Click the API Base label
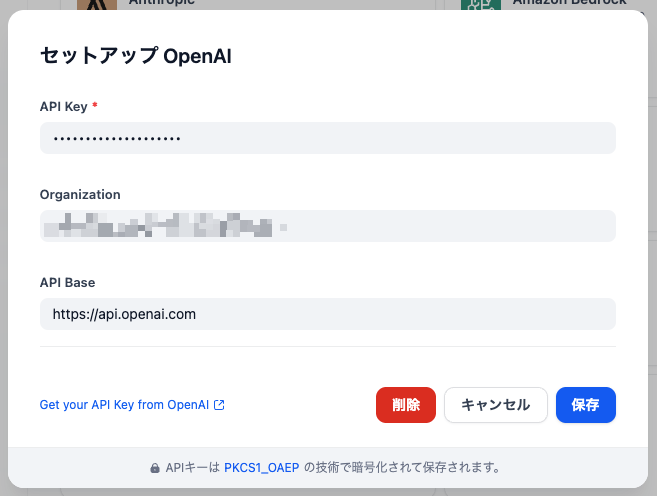The image size is (657, 496). click(67, 282)
